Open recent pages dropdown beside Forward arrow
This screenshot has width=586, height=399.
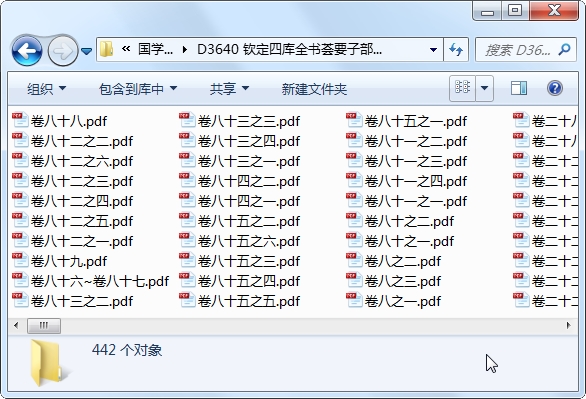(x=86, y=51)
